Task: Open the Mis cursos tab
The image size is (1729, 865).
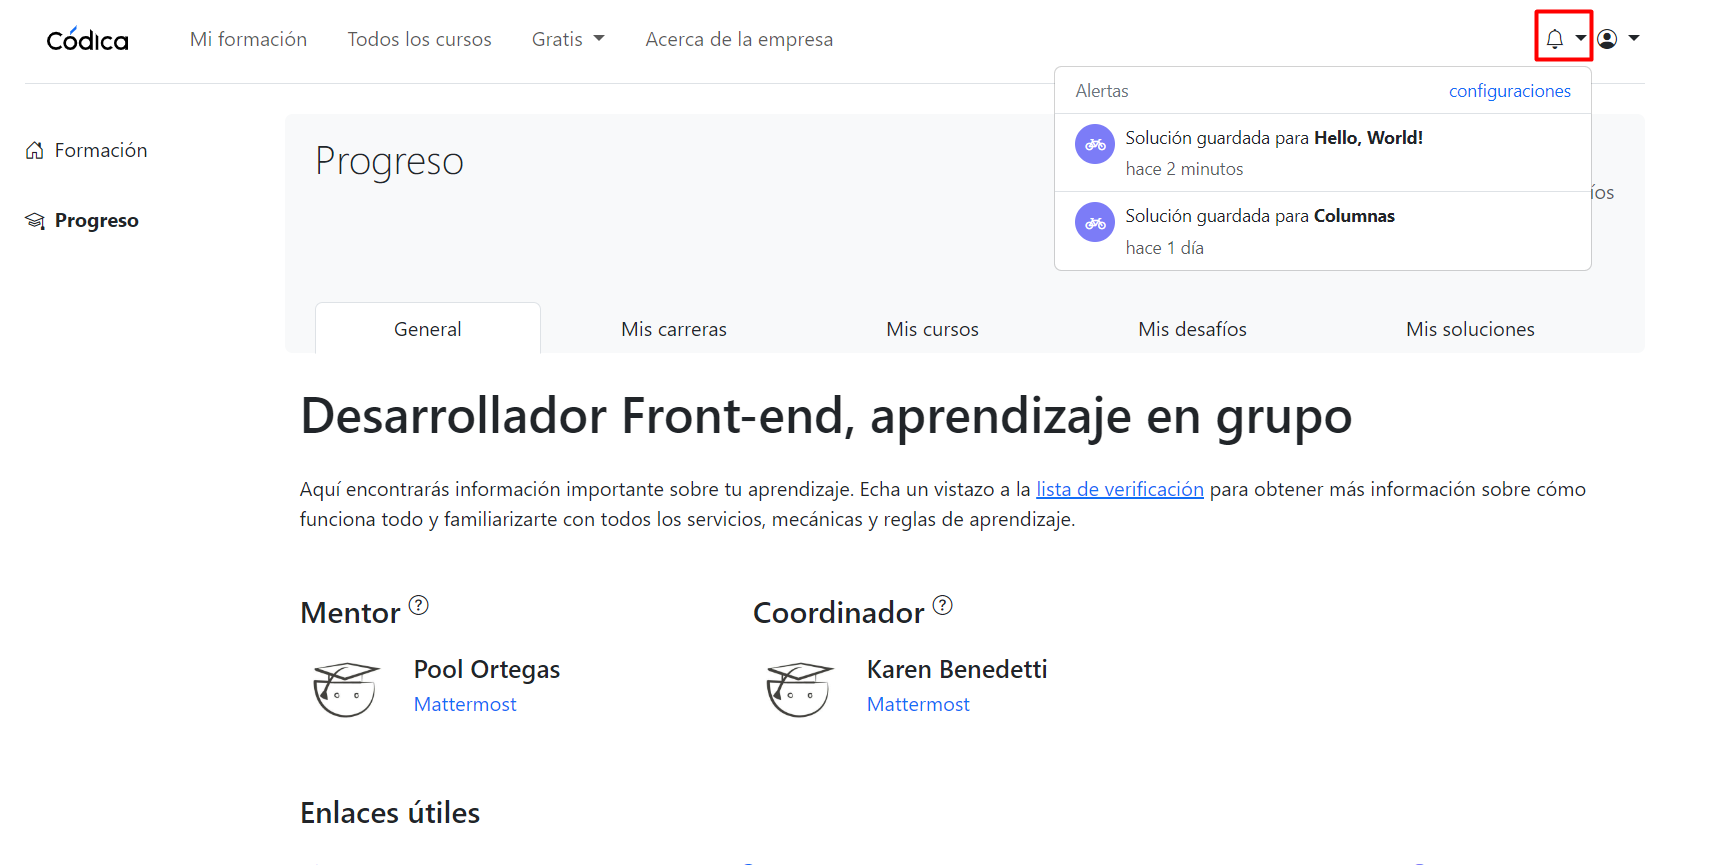Action: pyautogui.click(x=932, y=329)
